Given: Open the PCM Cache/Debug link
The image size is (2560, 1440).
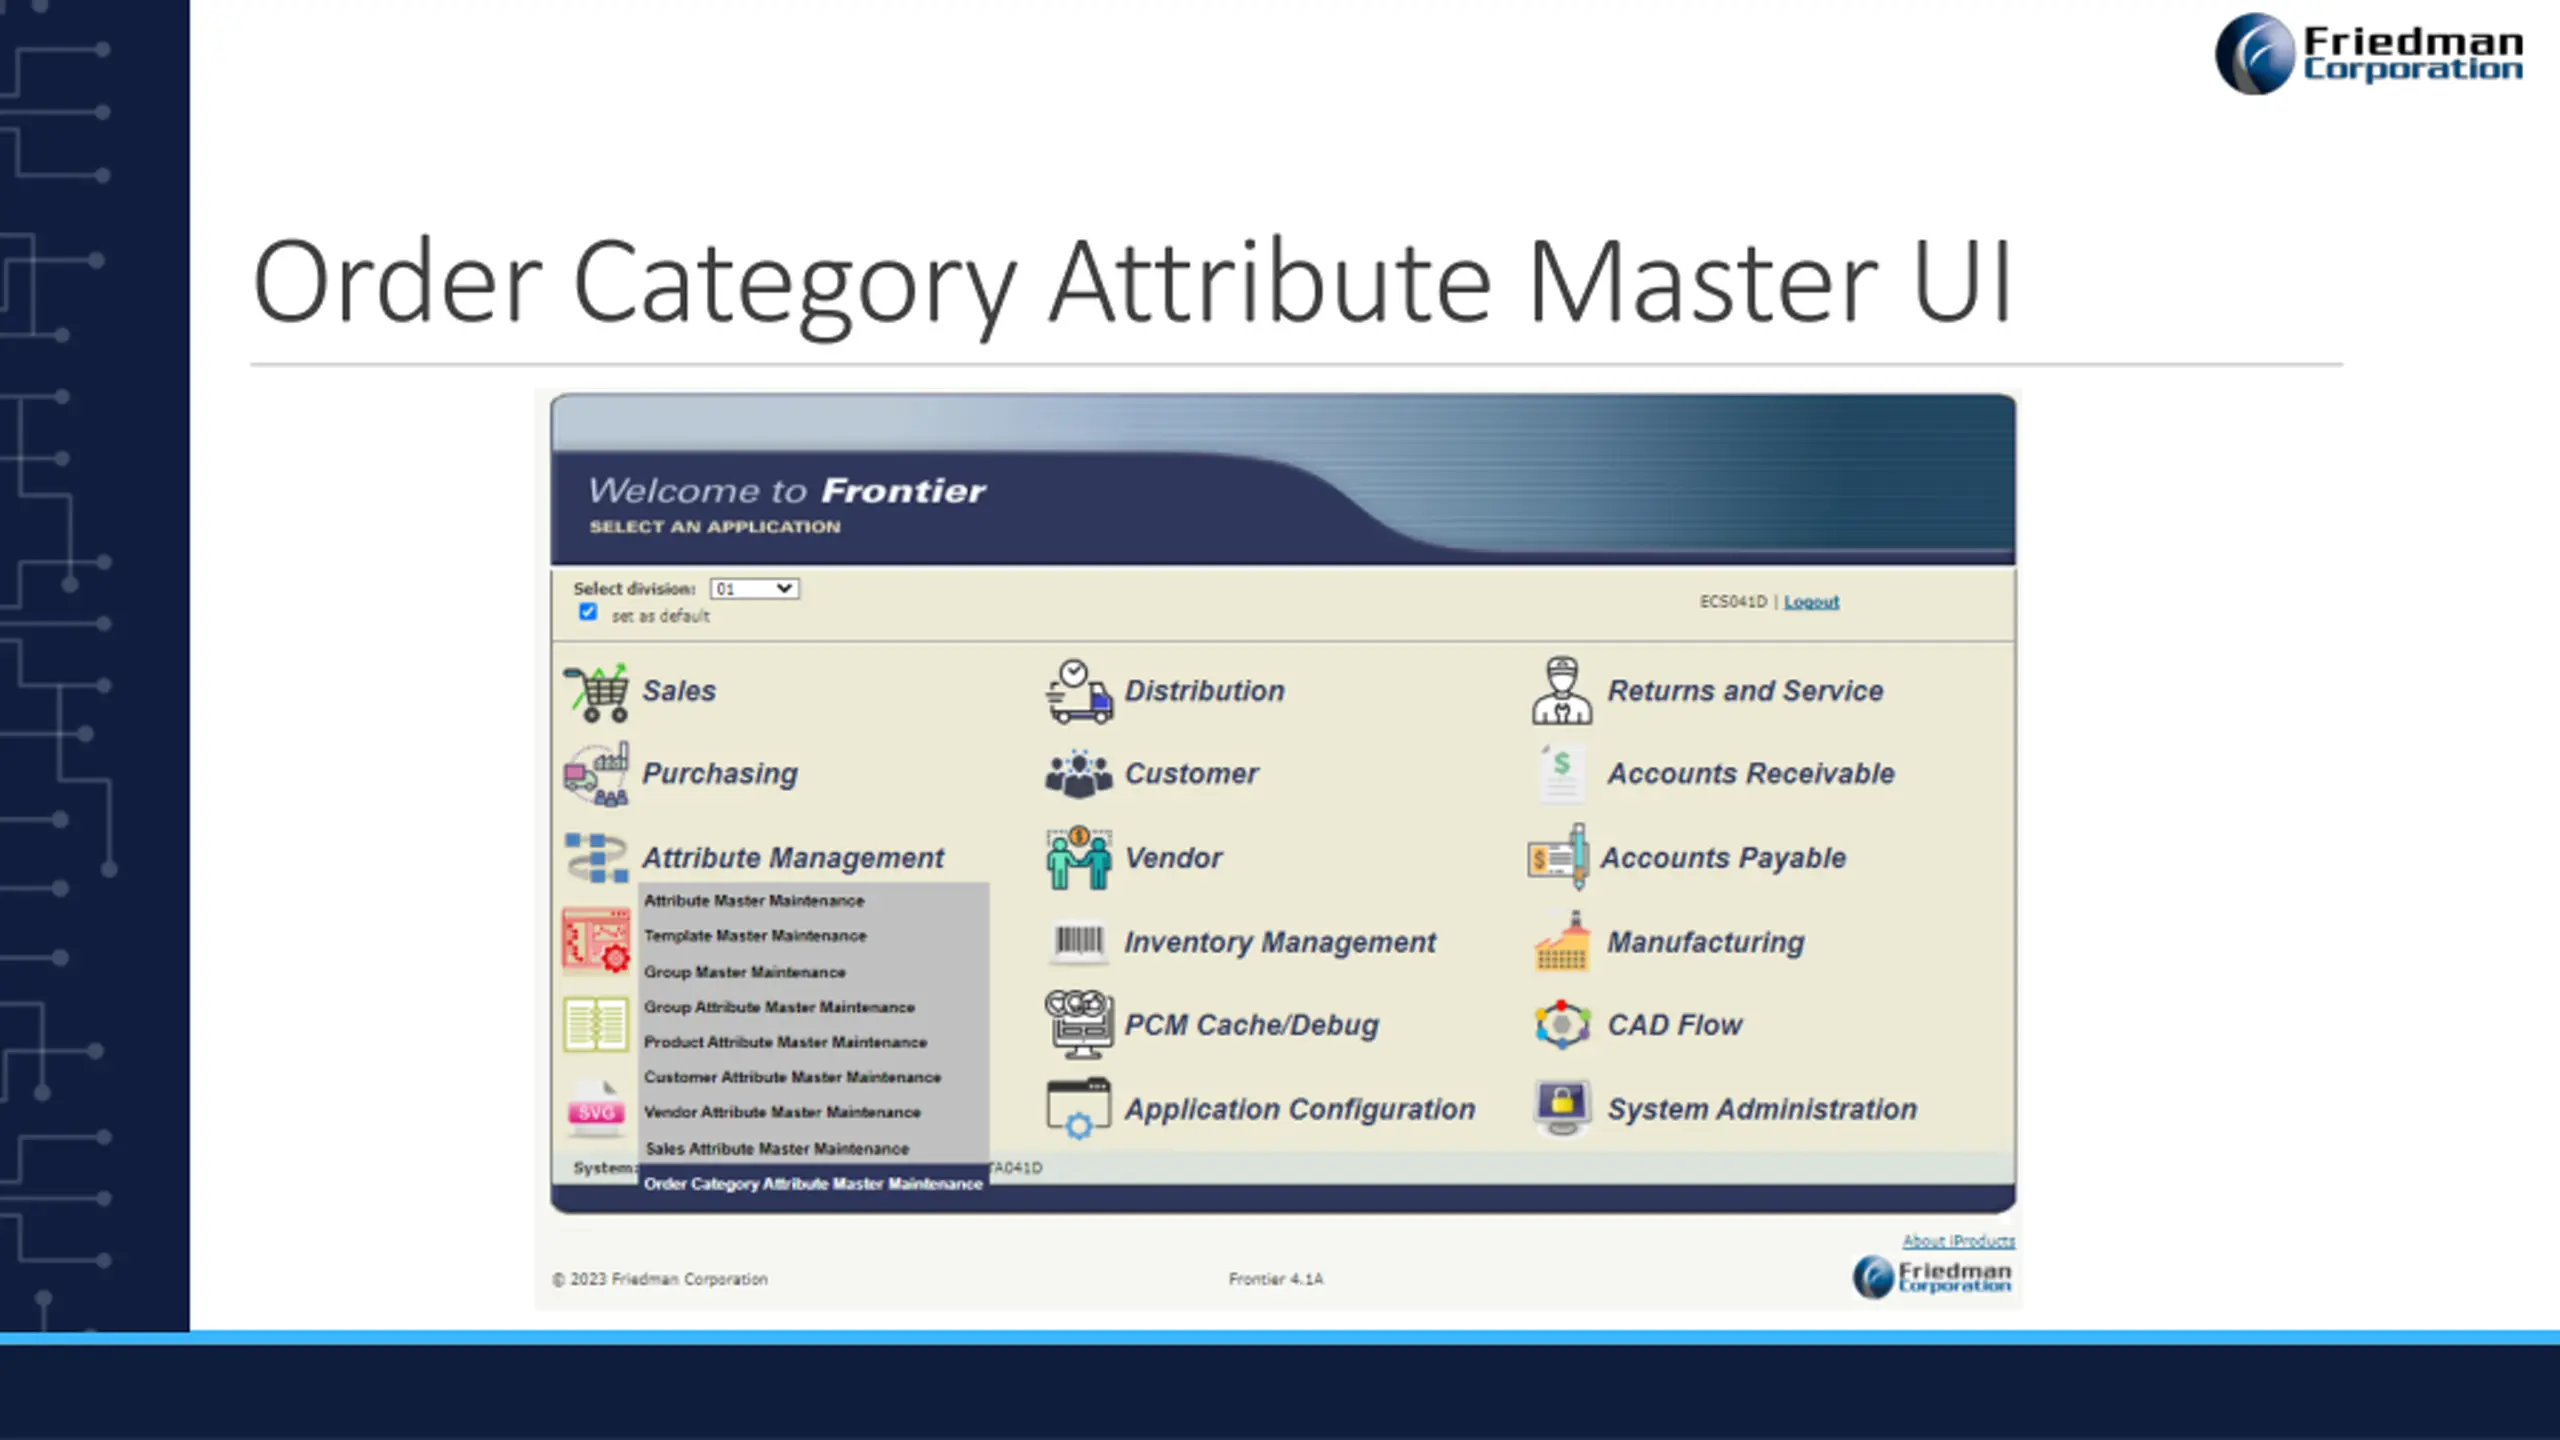Looking at the screenshot, I should tap(1251, 1025).
